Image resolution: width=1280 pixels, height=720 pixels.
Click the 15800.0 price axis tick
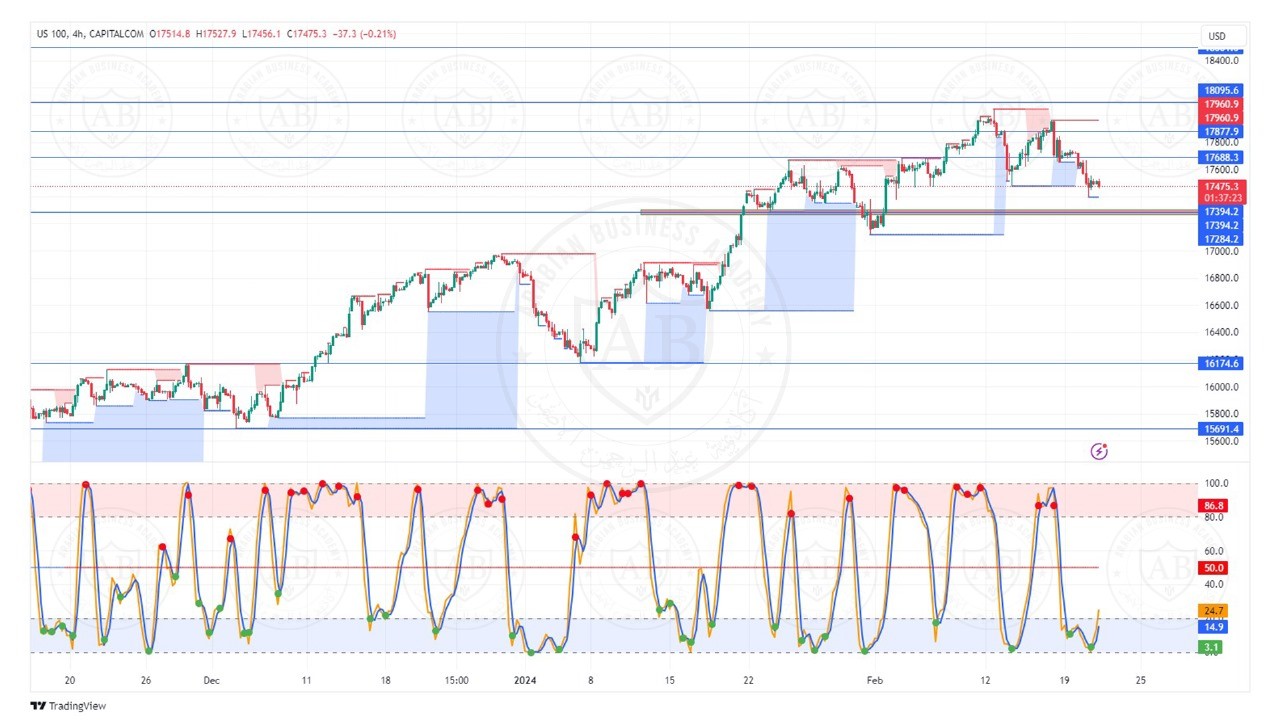pos(1222,413)
